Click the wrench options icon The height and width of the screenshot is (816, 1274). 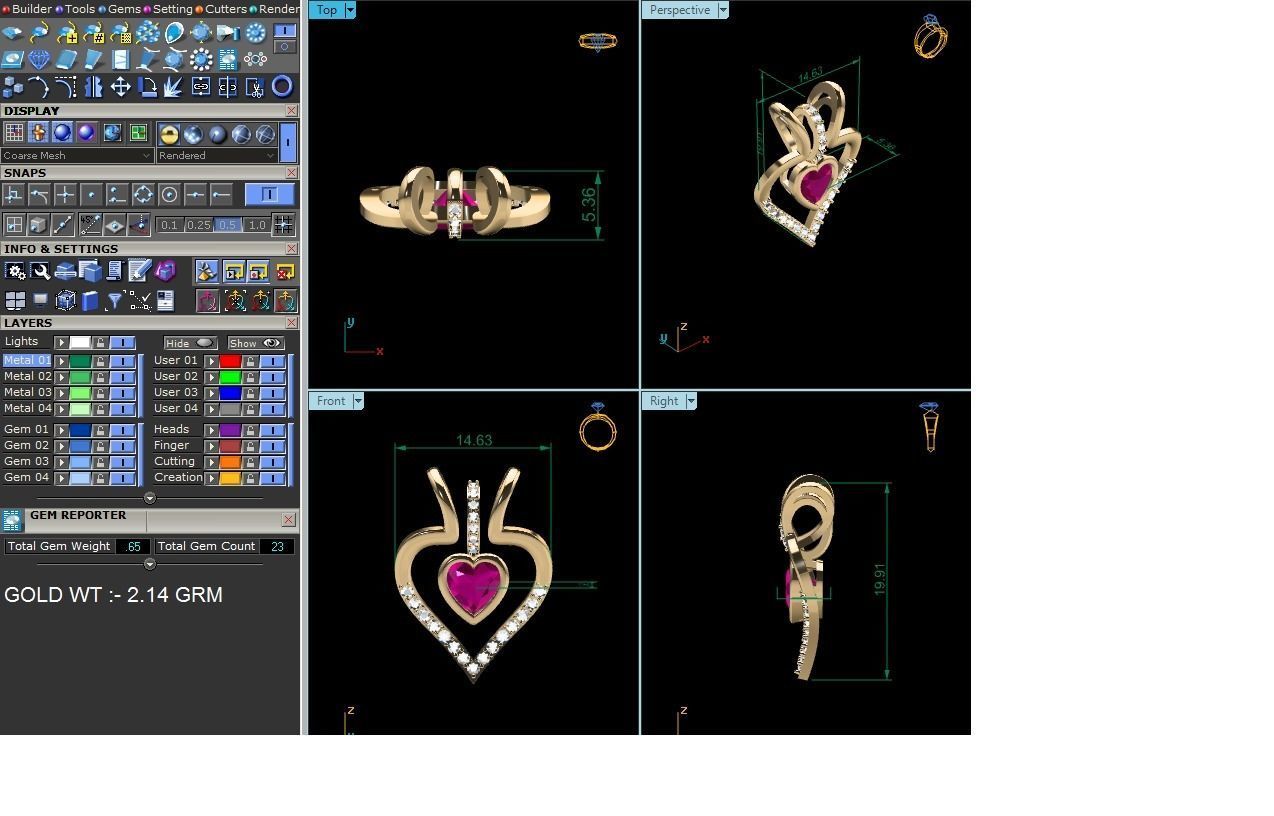point(40,271)
